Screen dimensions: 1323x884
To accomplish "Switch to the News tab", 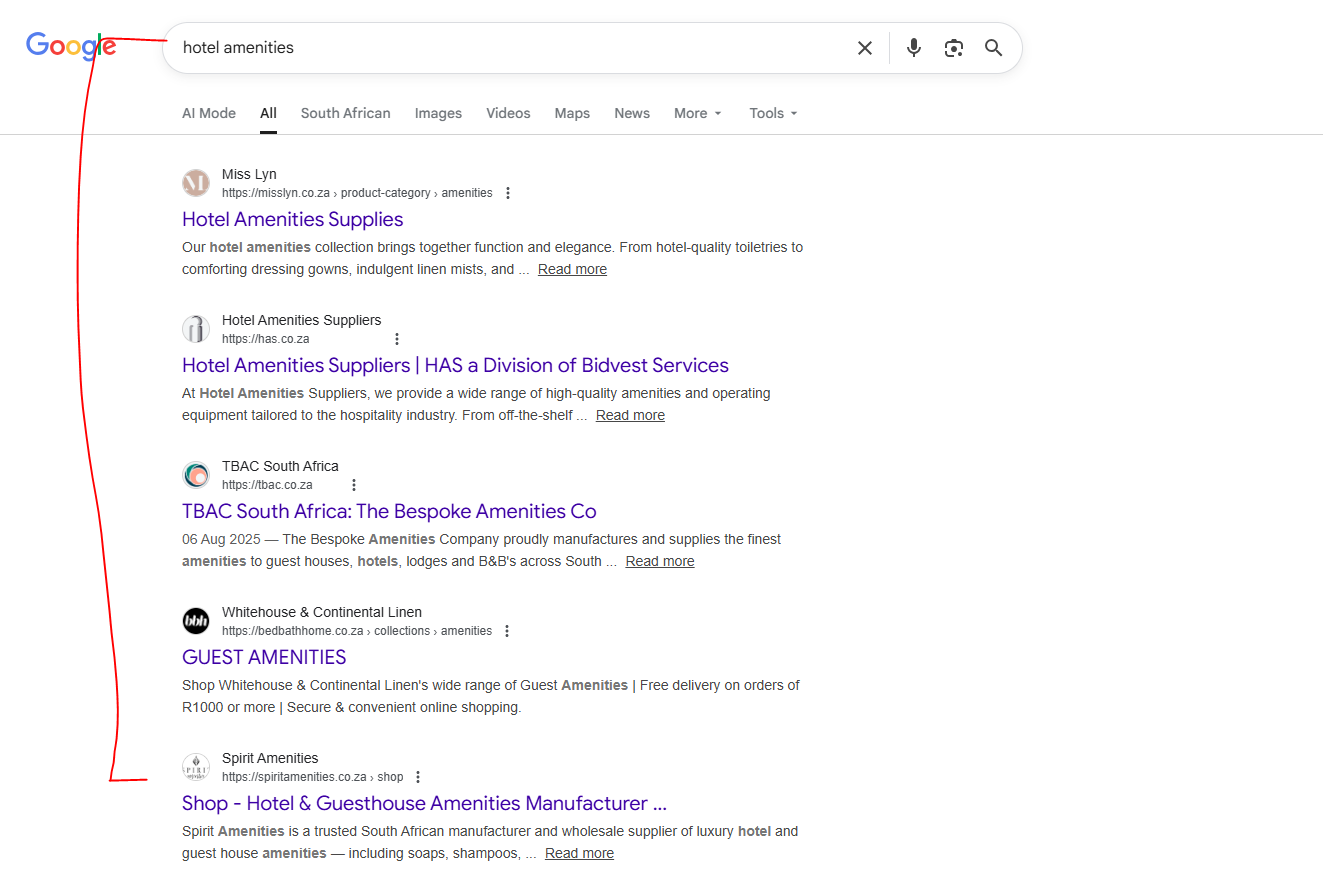I will tap(632, 113).
